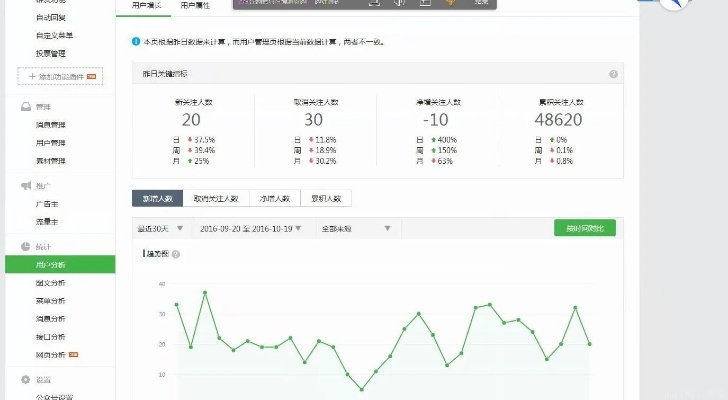
Task: Click the 推广 megaphone icon in sidebar
Action: pyautogui.click(x=26, y=186)
